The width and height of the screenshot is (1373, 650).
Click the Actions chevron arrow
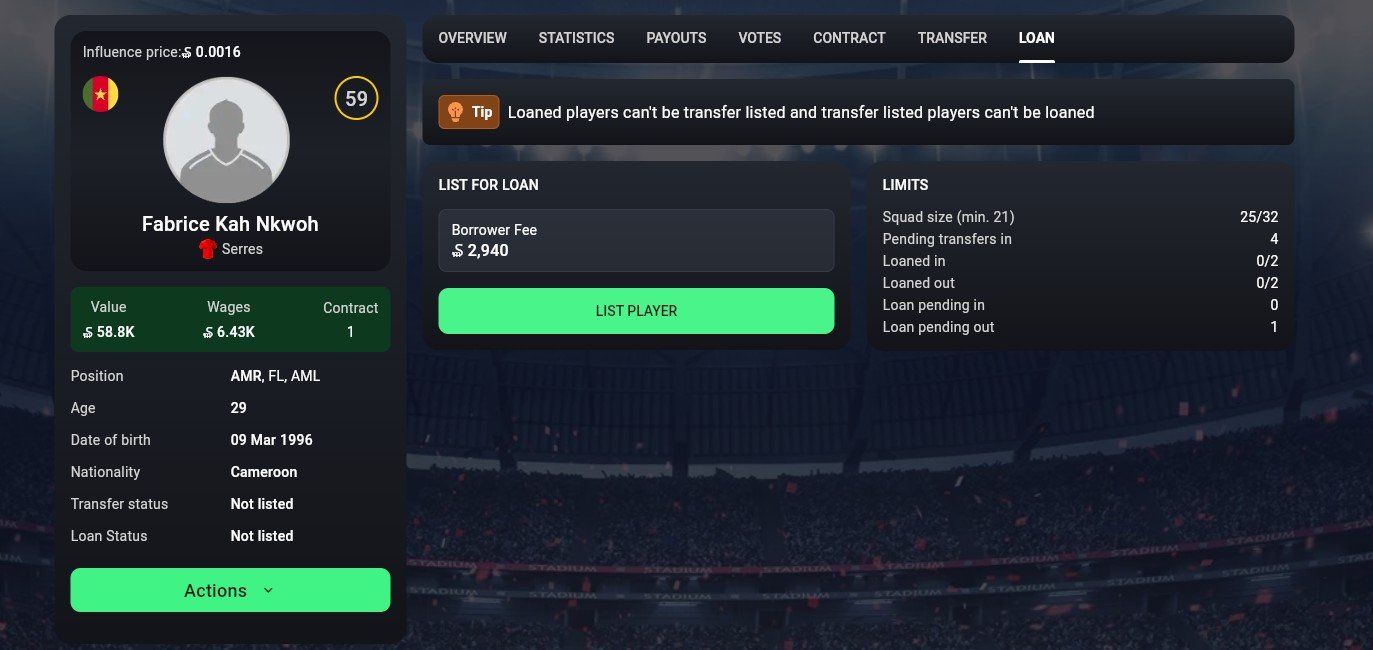coord(268,590)
